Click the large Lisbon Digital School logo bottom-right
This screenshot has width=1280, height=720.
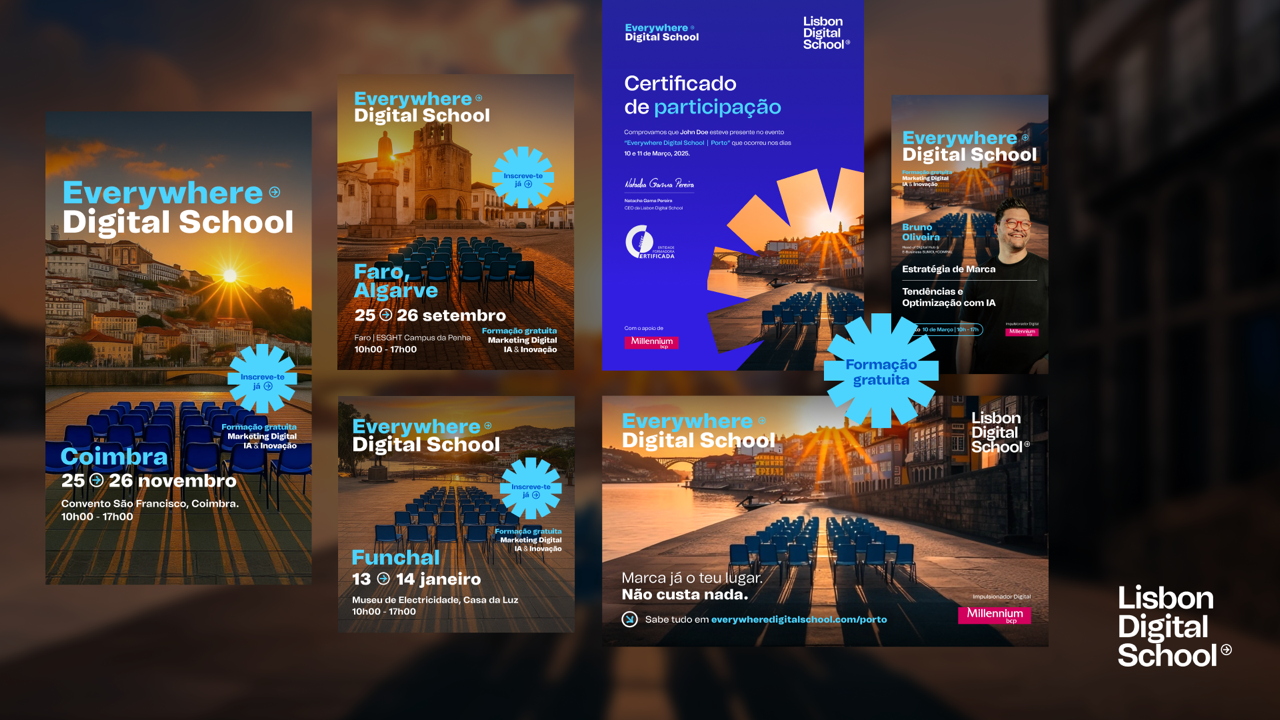pos(1172,627)
